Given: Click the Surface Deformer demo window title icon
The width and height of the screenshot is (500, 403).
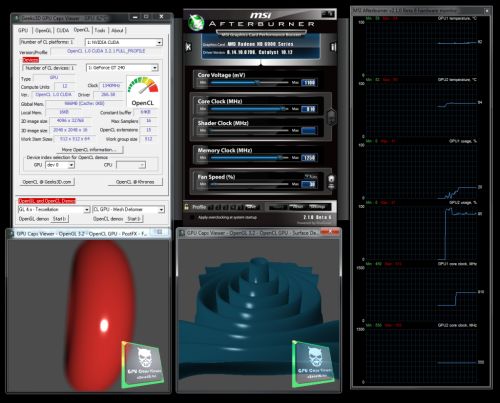Looking at the screenshot, I should pyautogui.click(x=182, y=233).
